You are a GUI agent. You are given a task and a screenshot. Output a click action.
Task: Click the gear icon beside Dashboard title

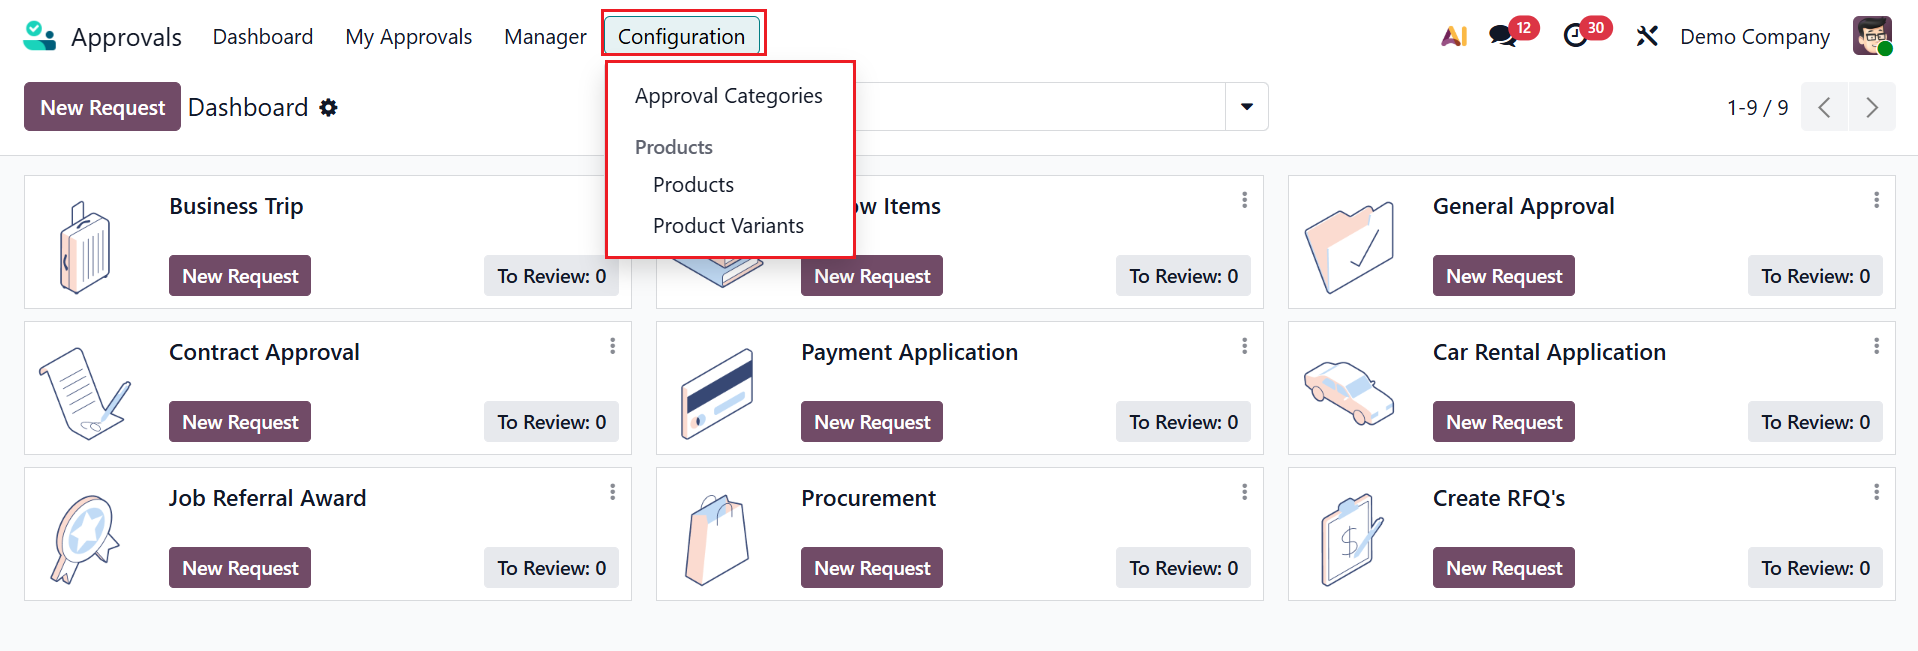click(x=329, y=108)
